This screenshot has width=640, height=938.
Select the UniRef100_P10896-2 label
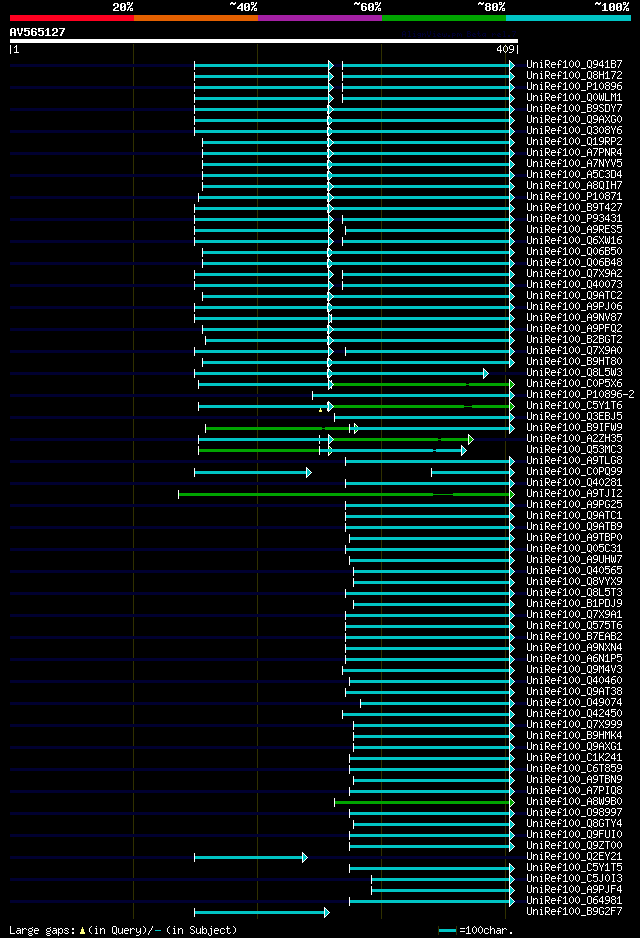(580, 395)
